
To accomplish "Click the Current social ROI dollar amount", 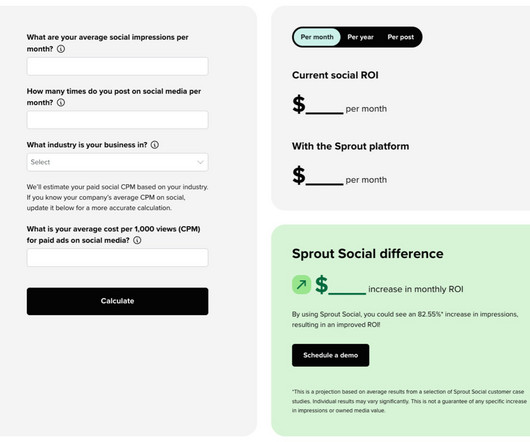I will (x=318, y=105).
